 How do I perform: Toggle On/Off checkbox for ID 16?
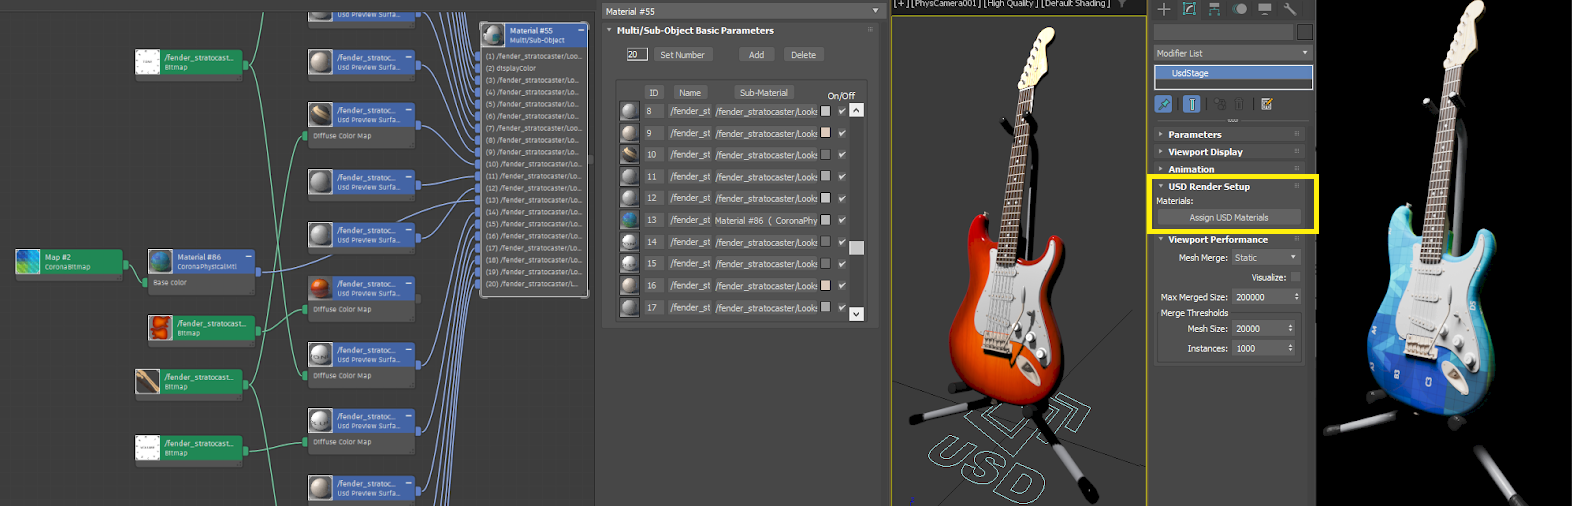point(842,285)
